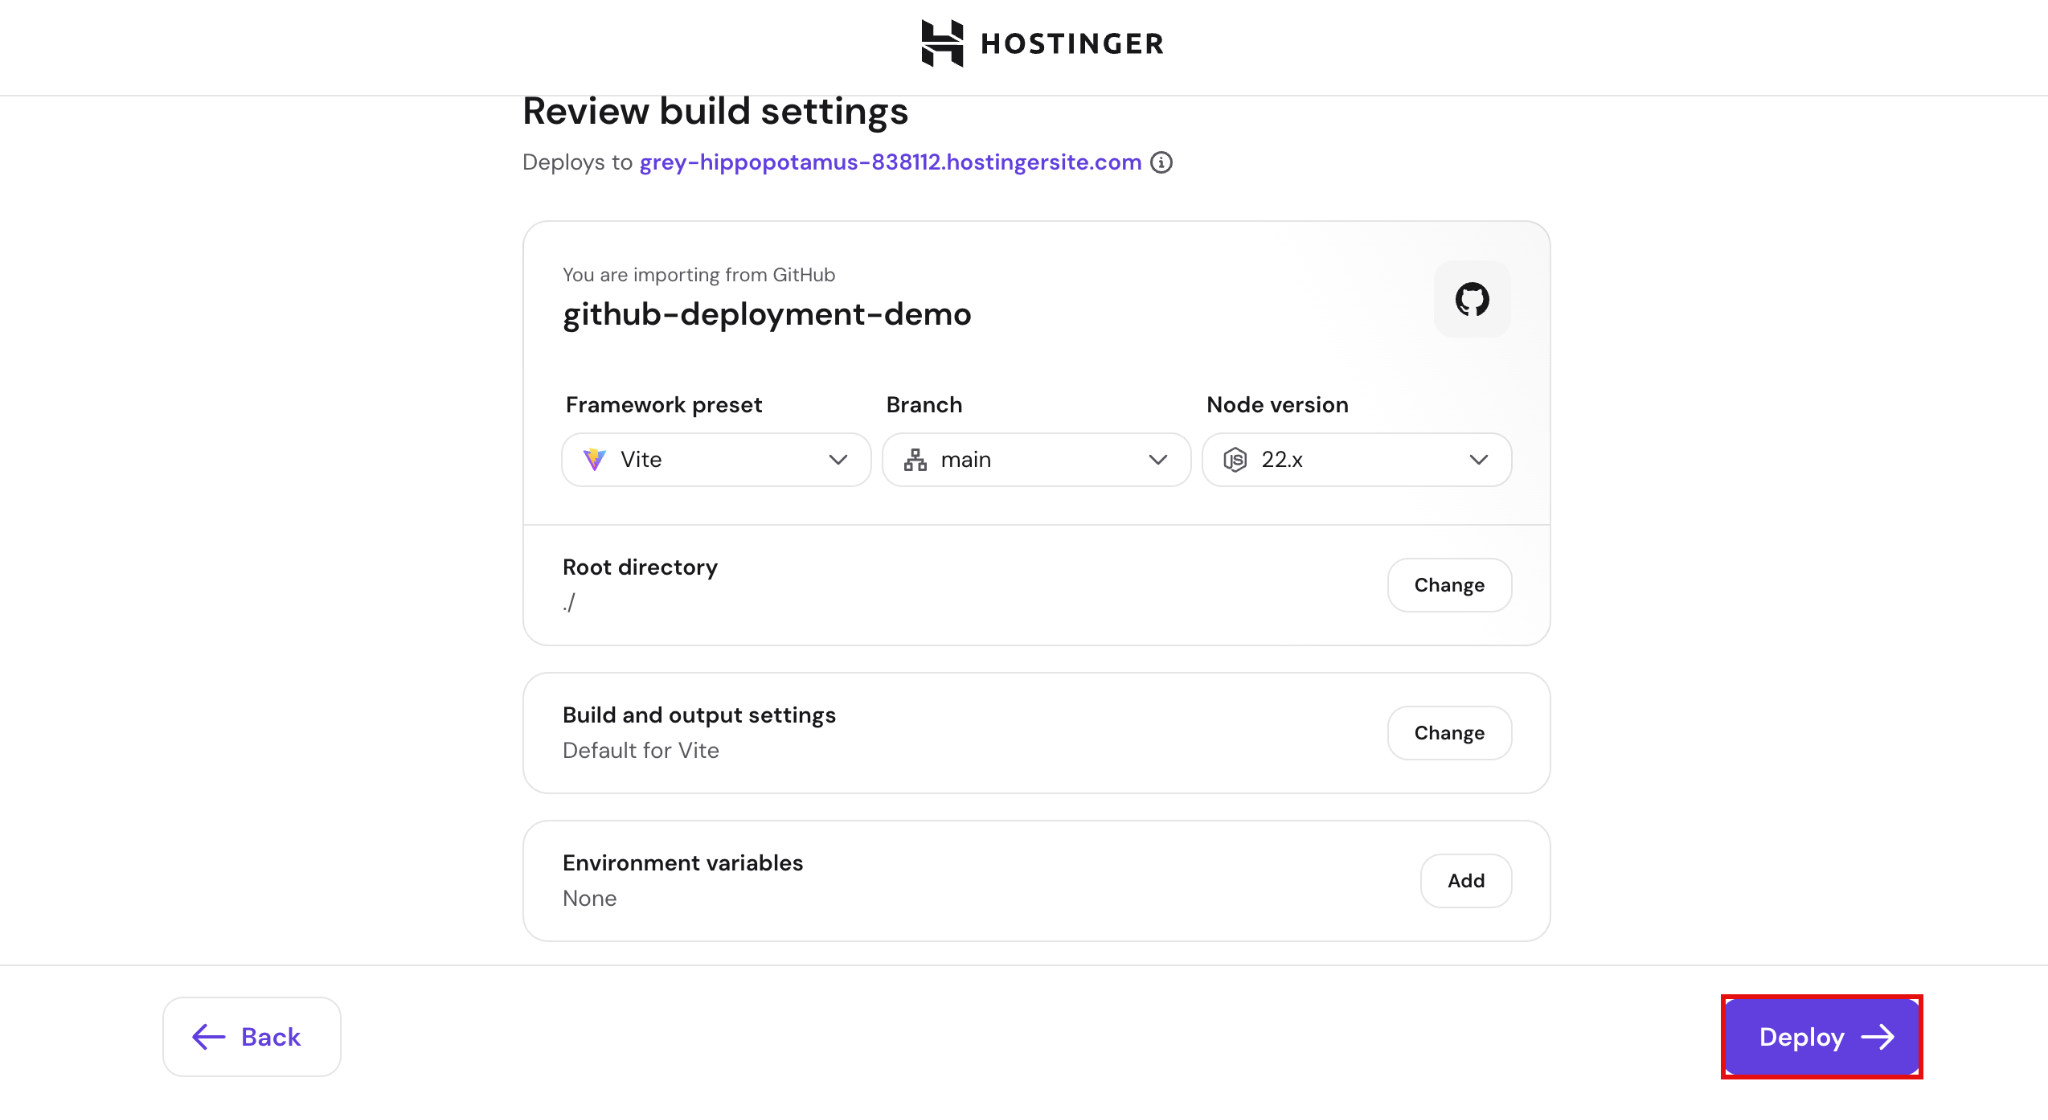Click the Review build settings heading
This screenshot has height=1120, width=2048.
pyautogui.click(x=715, y=111)
